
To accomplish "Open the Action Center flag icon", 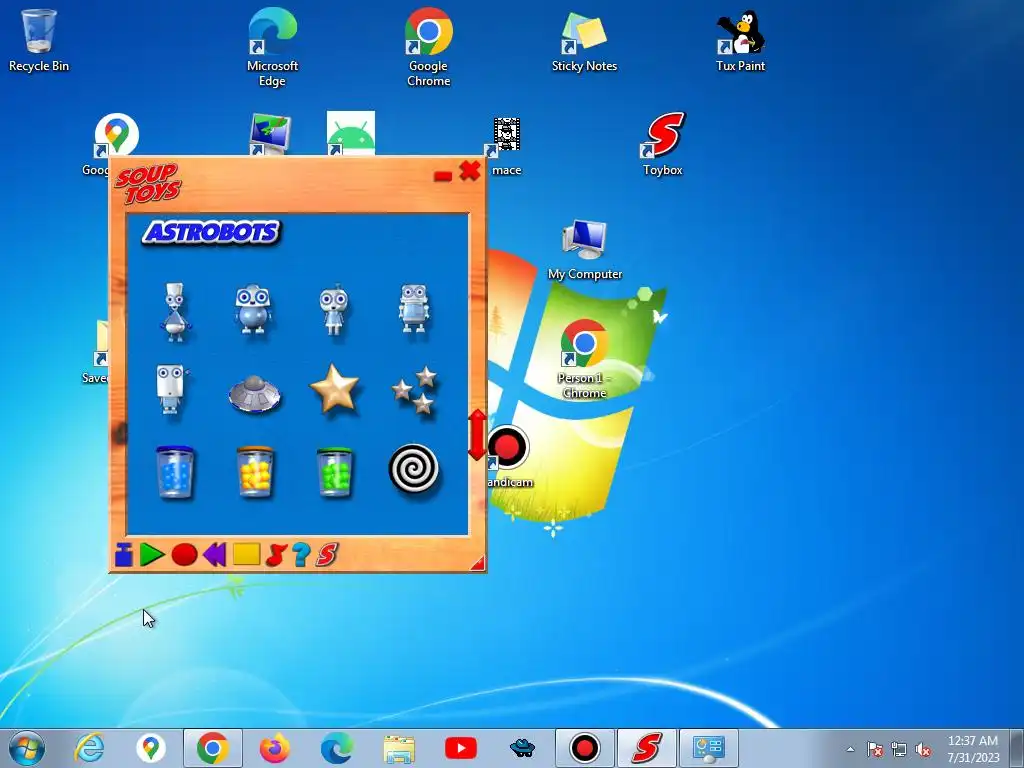I will (874, 749).
